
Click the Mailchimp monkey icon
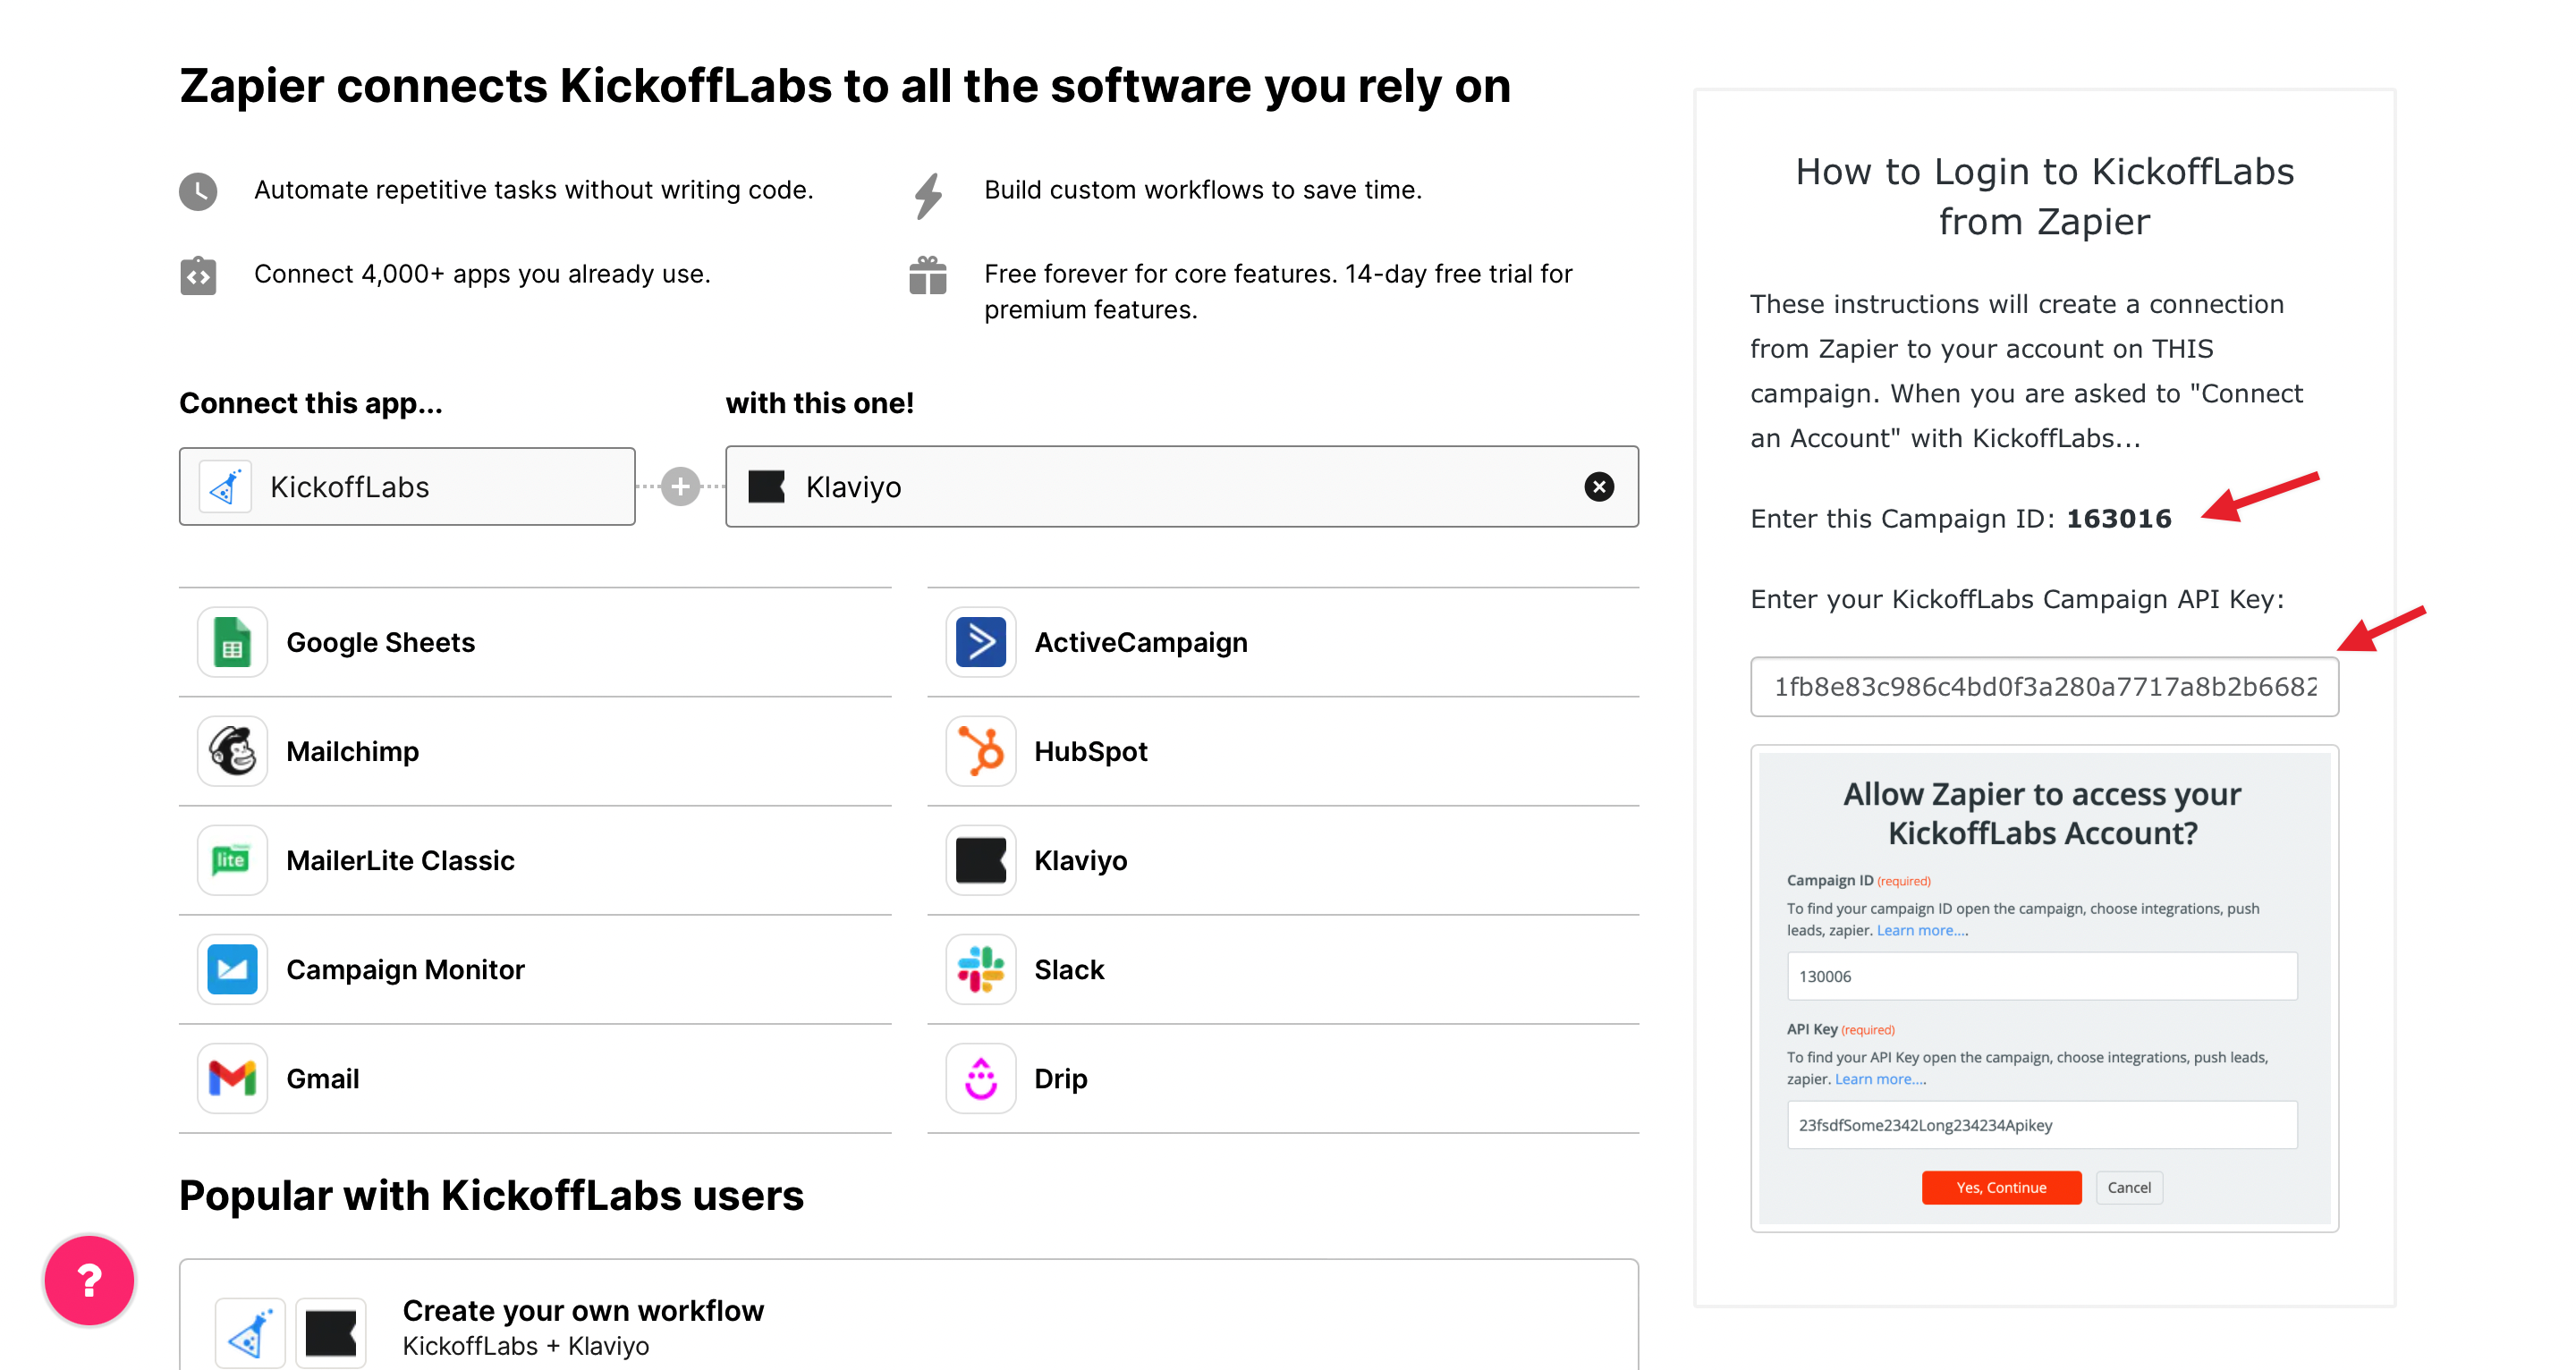[x=232, y=751]
